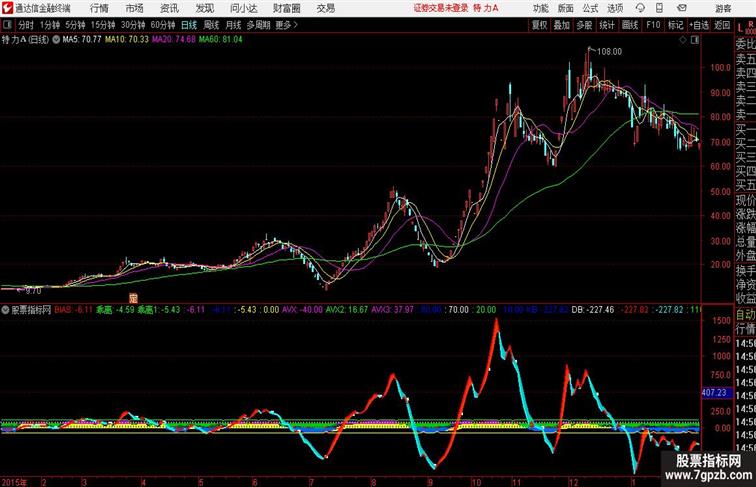Switch to 30分钟 period
The width and height of the screenshot is (756, 487).
click(x=133, y=25)
